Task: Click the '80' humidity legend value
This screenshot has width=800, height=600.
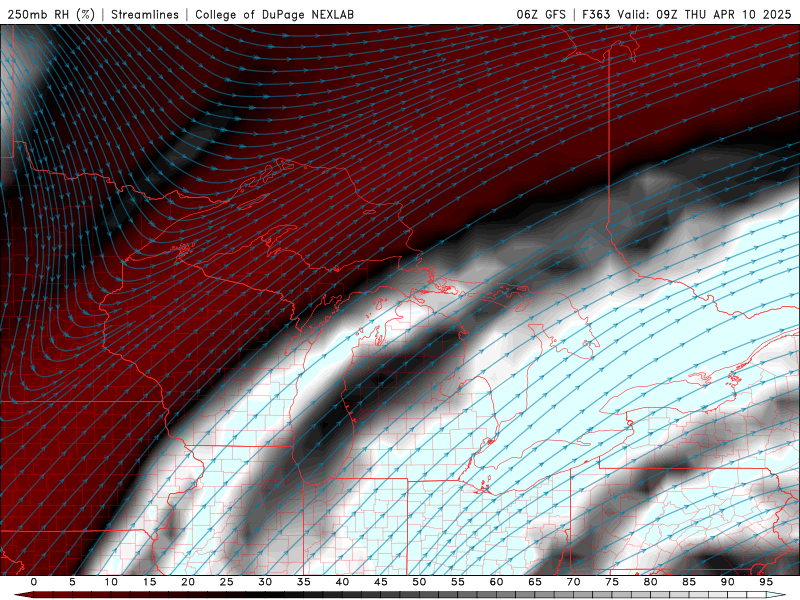Action: point(651,582)
